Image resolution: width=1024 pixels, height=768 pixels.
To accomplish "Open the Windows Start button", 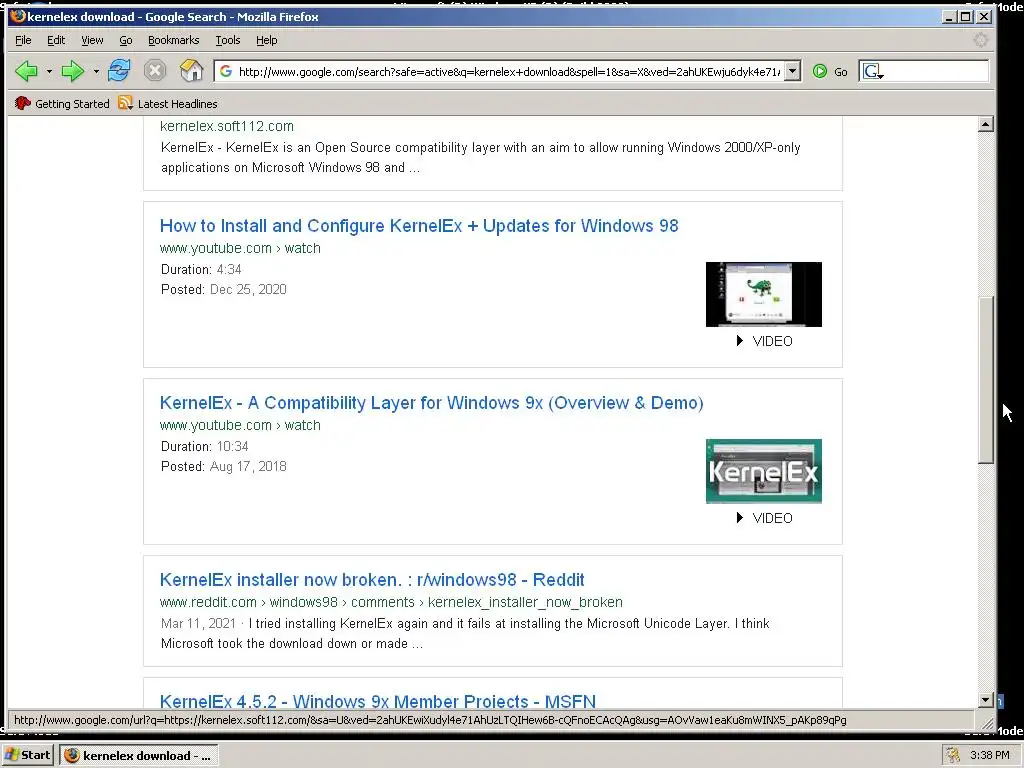I will [x=27, y=755].
